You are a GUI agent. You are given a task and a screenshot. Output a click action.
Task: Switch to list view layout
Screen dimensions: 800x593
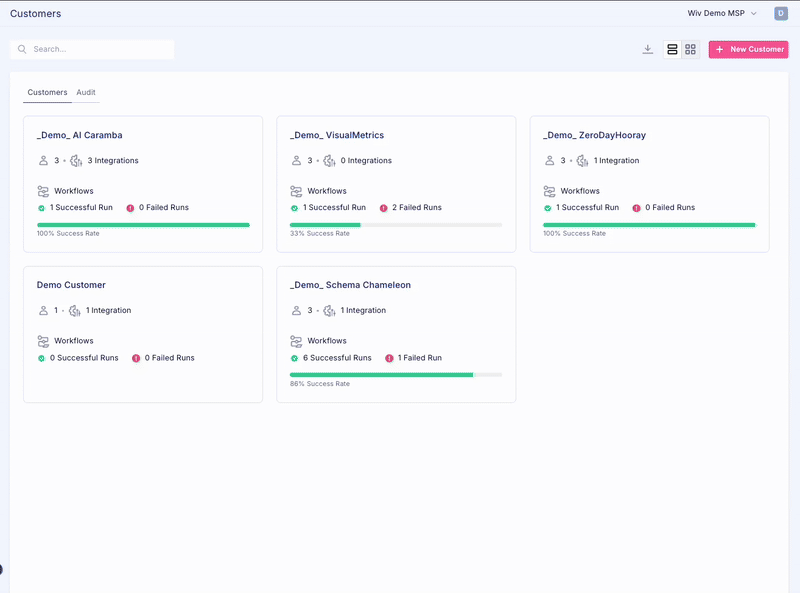pyautogui.click(x=672, y=49)
